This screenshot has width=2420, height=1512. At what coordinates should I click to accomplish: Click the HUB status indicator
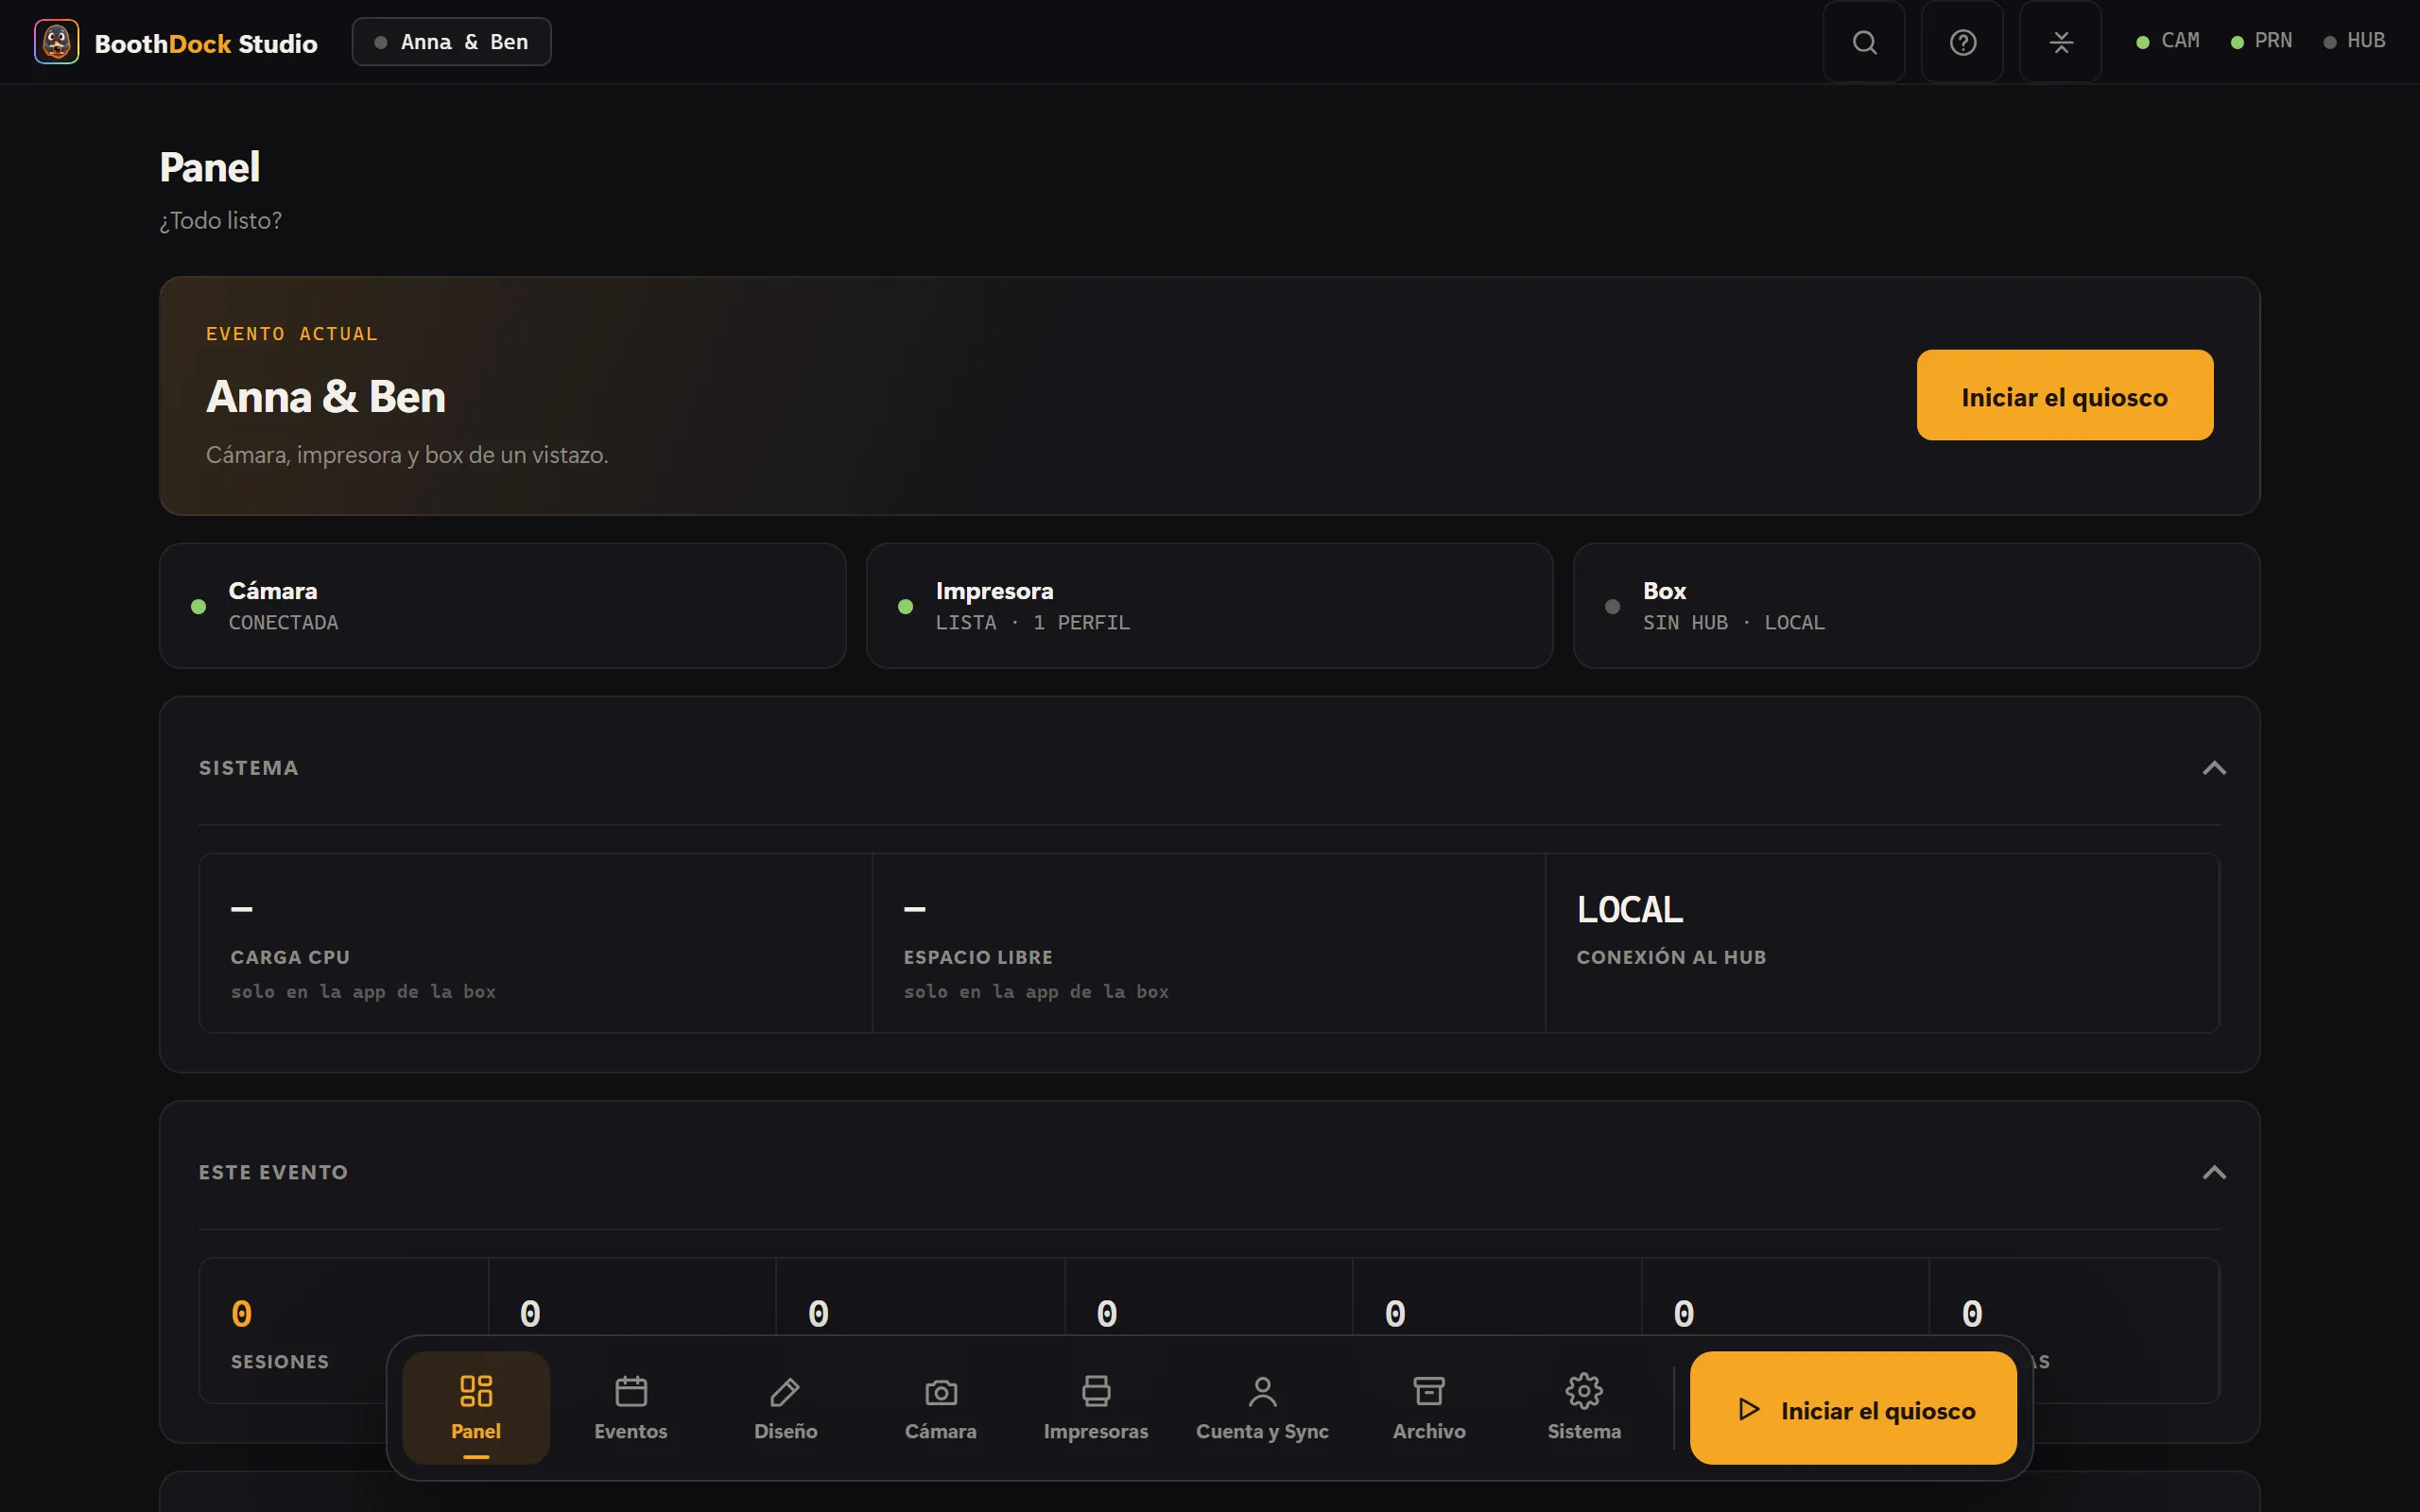point(2354,41)
